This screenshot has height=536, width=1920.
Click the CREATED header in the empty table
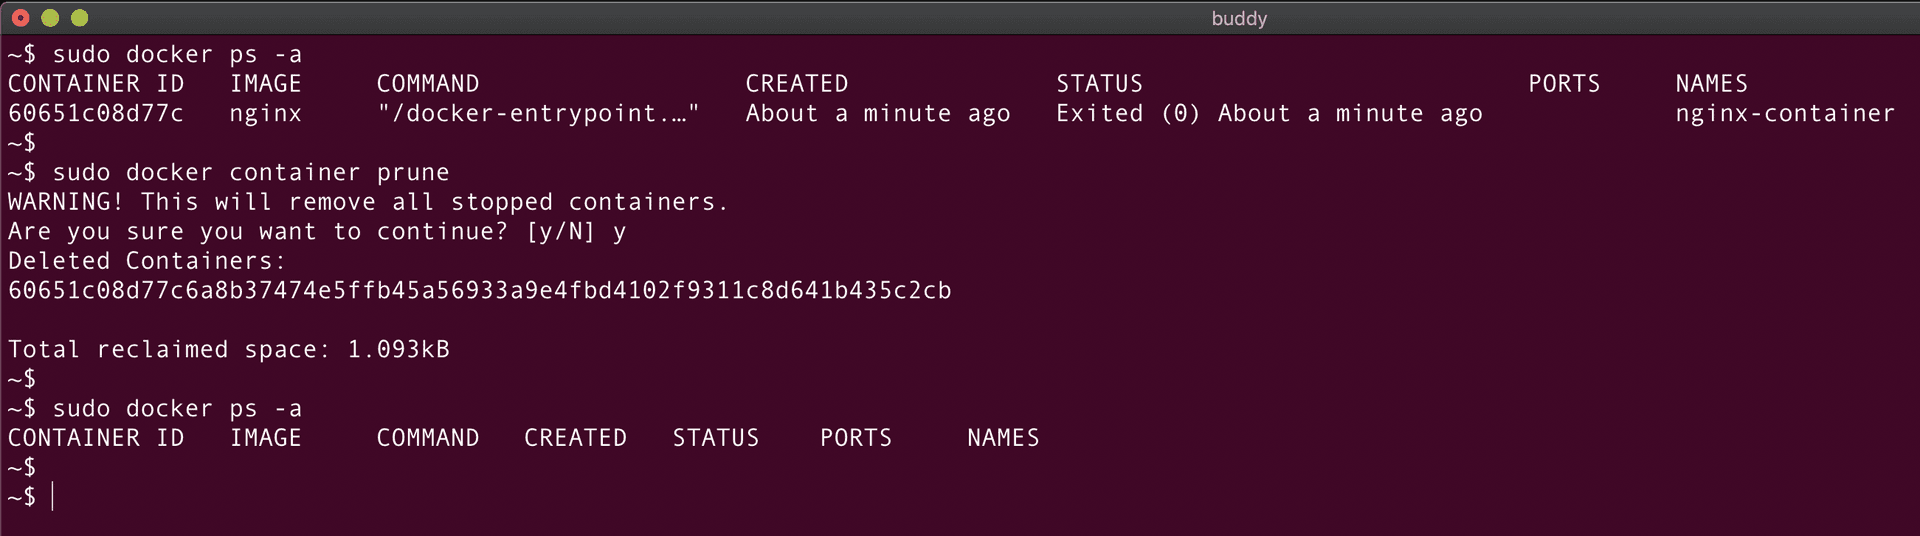[575, 438]
